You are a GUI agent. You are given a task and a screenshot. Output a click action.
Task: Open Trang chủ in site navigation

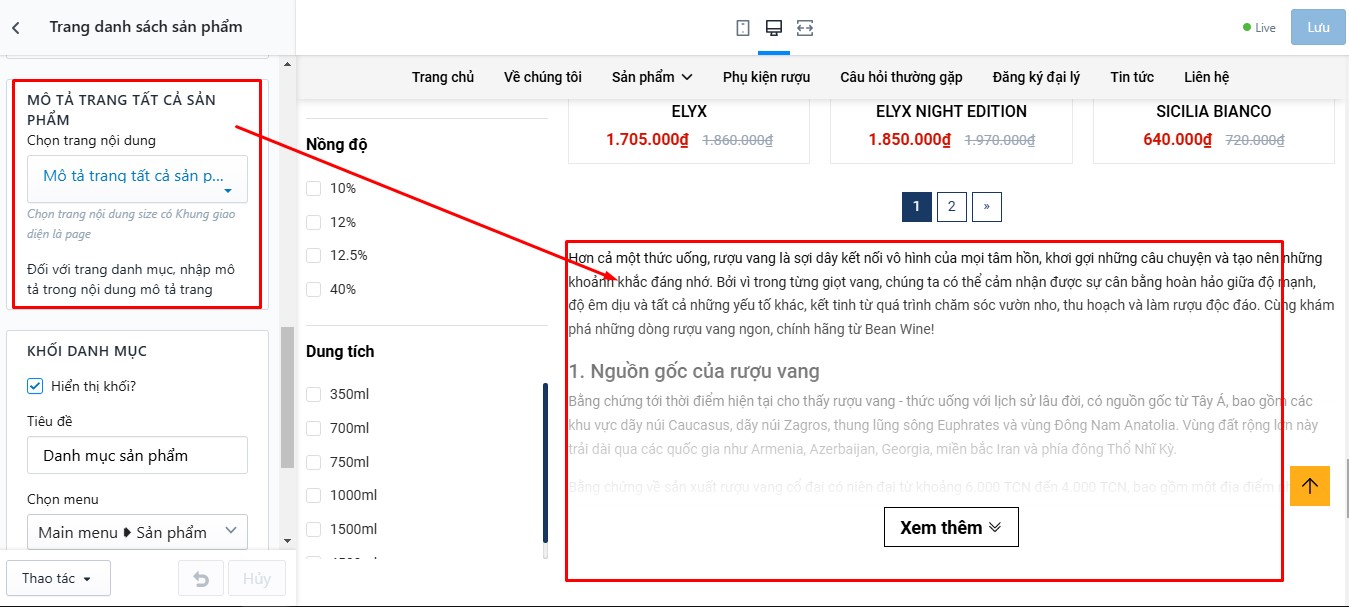point(443,77)
